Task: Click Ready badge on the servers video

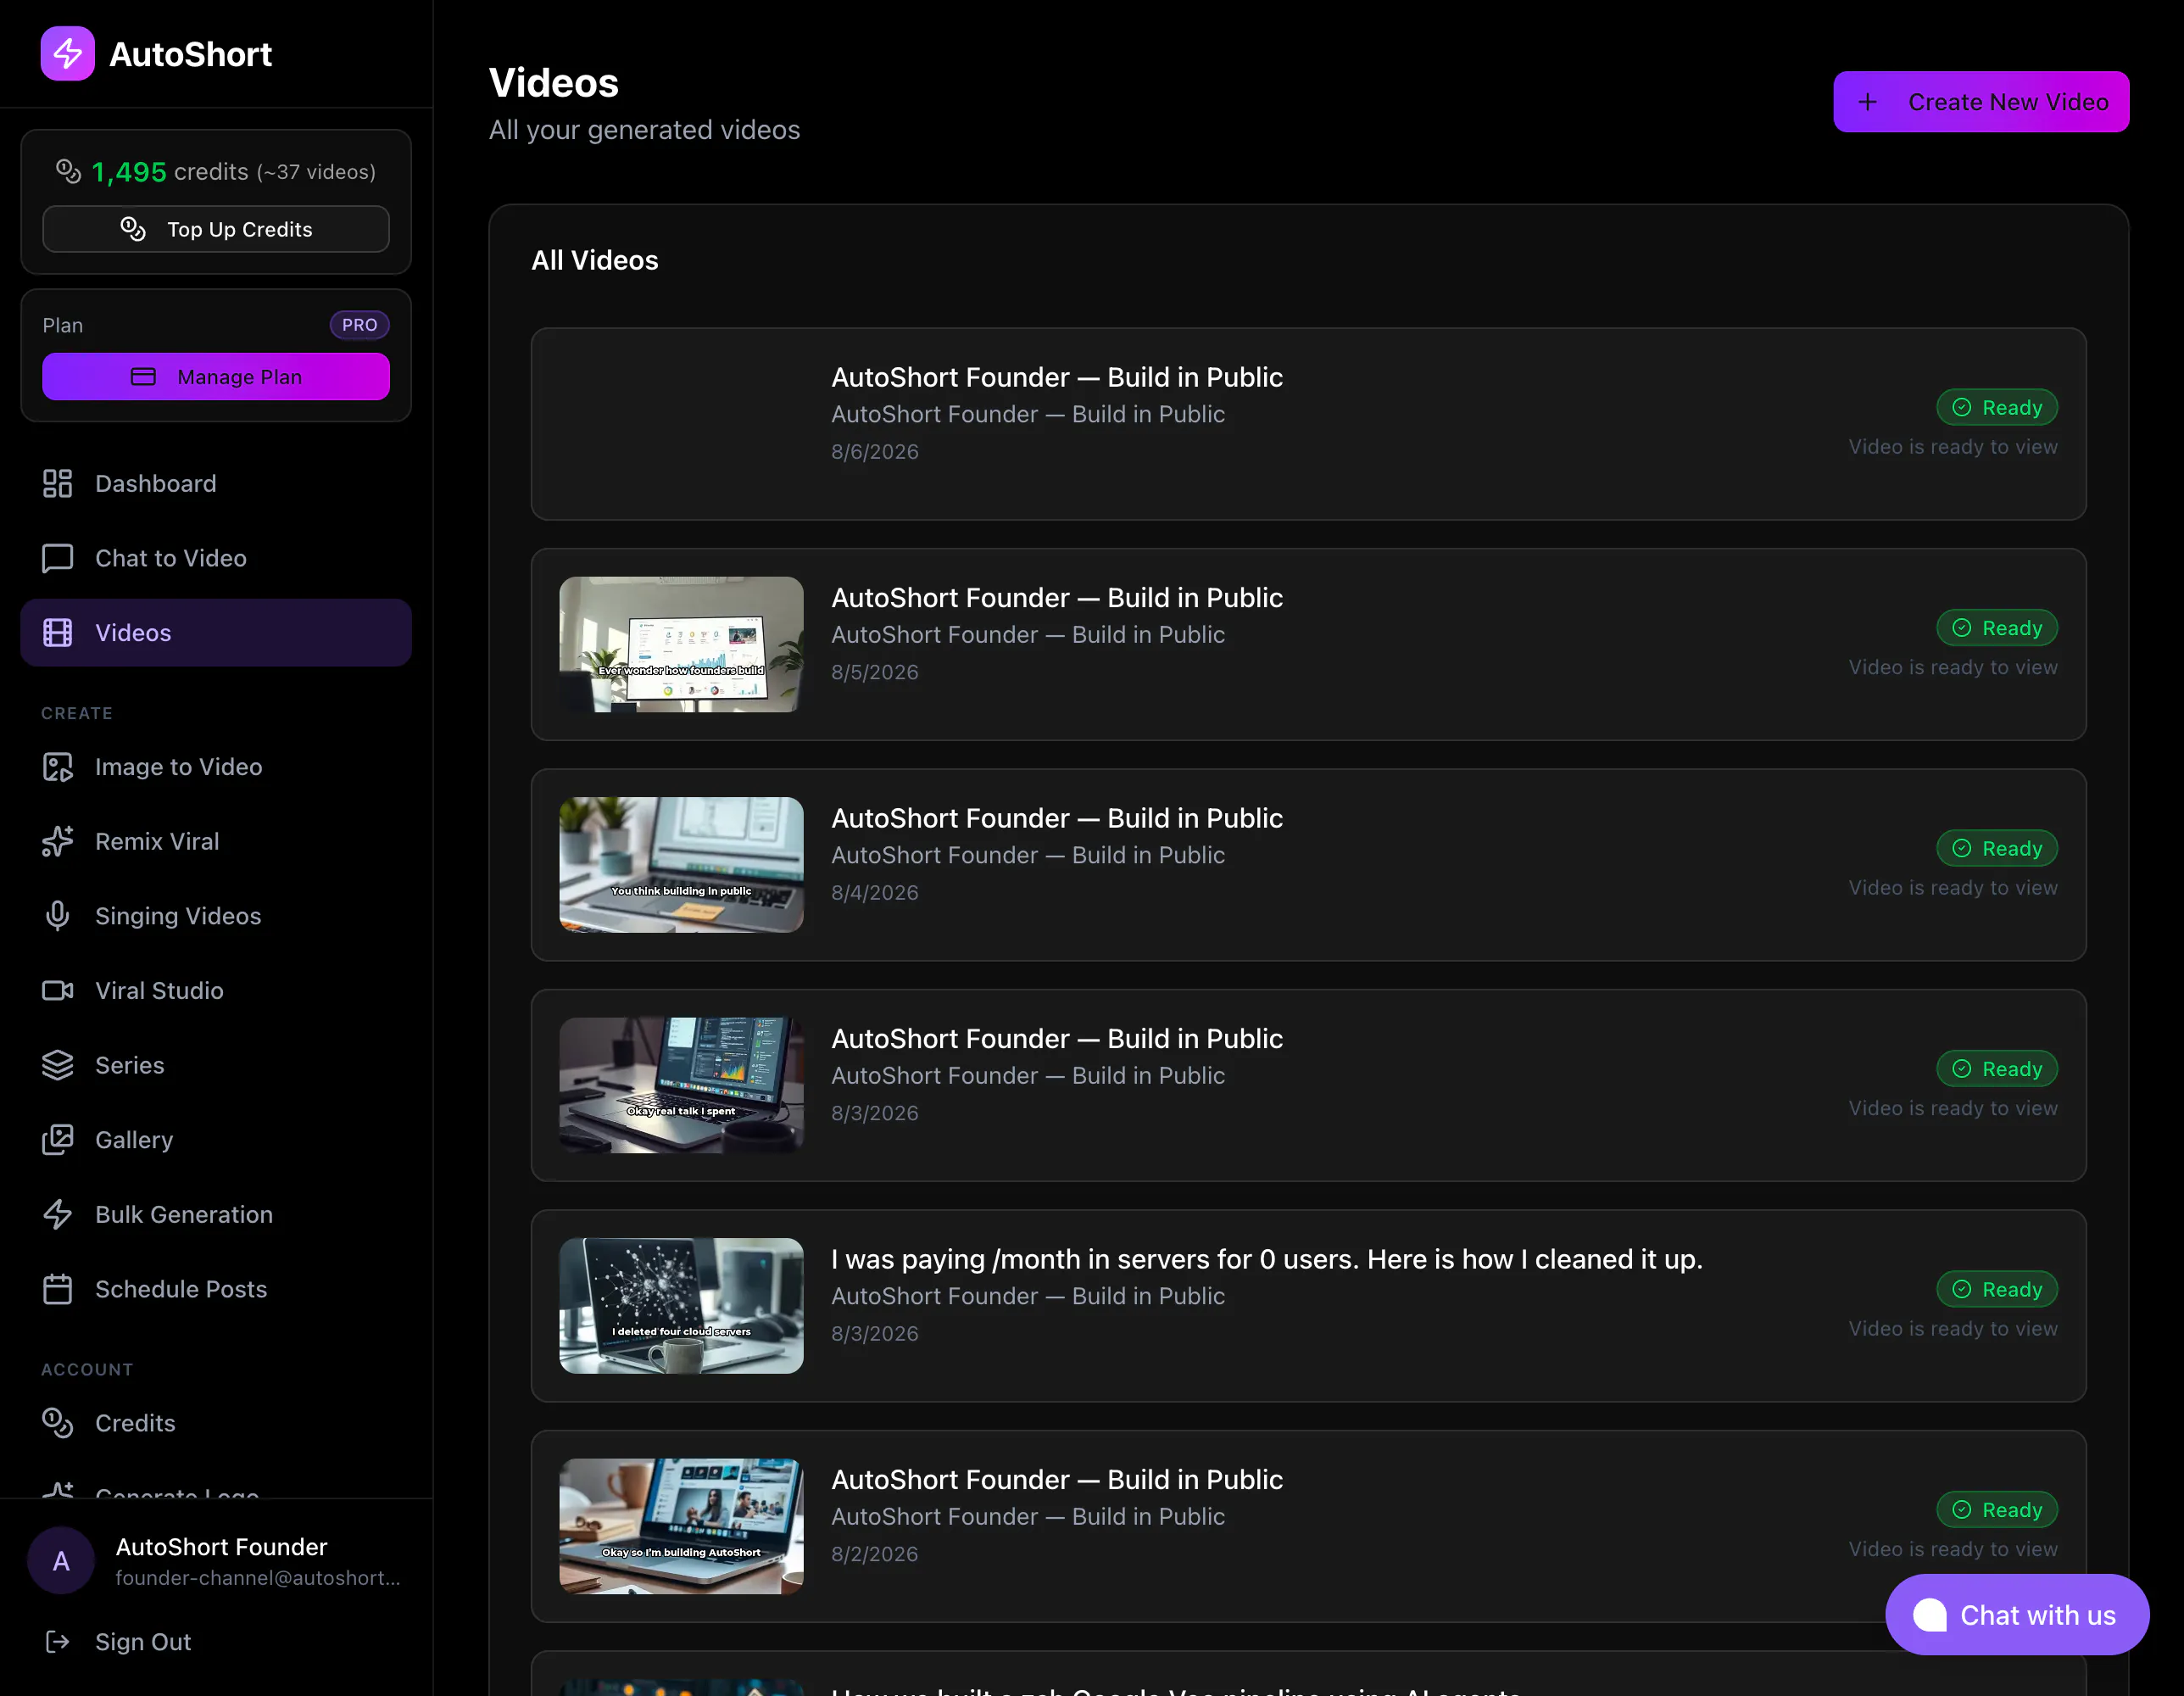Action: coord(1997,1289)
